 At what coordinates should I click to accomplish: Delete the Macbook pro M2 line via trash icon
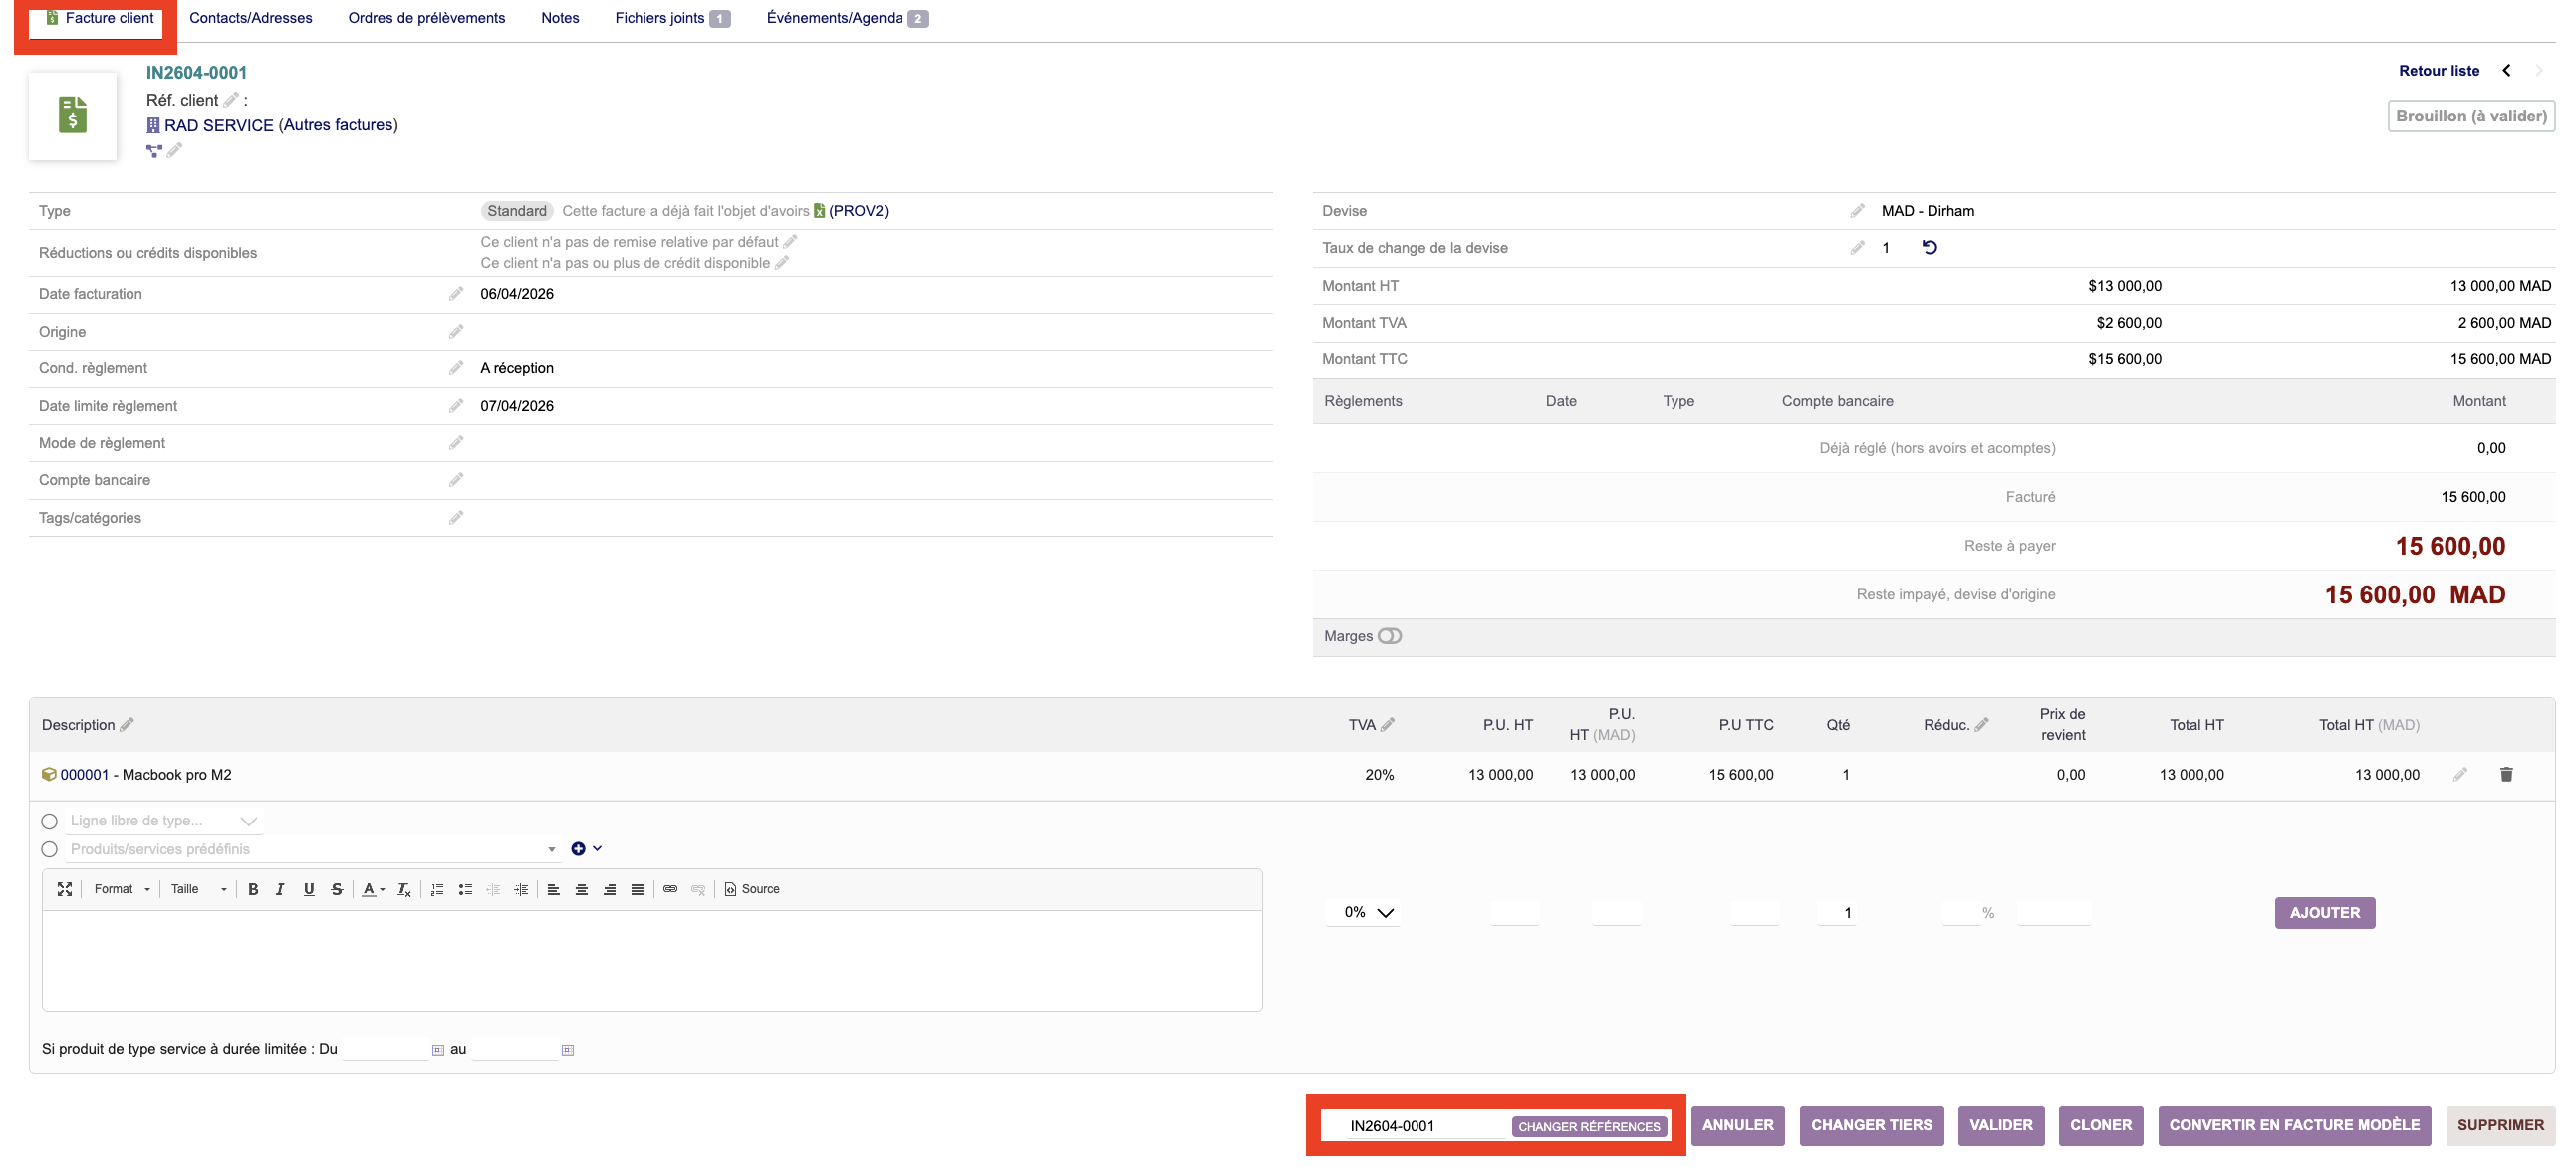[x=2506, y=774]
